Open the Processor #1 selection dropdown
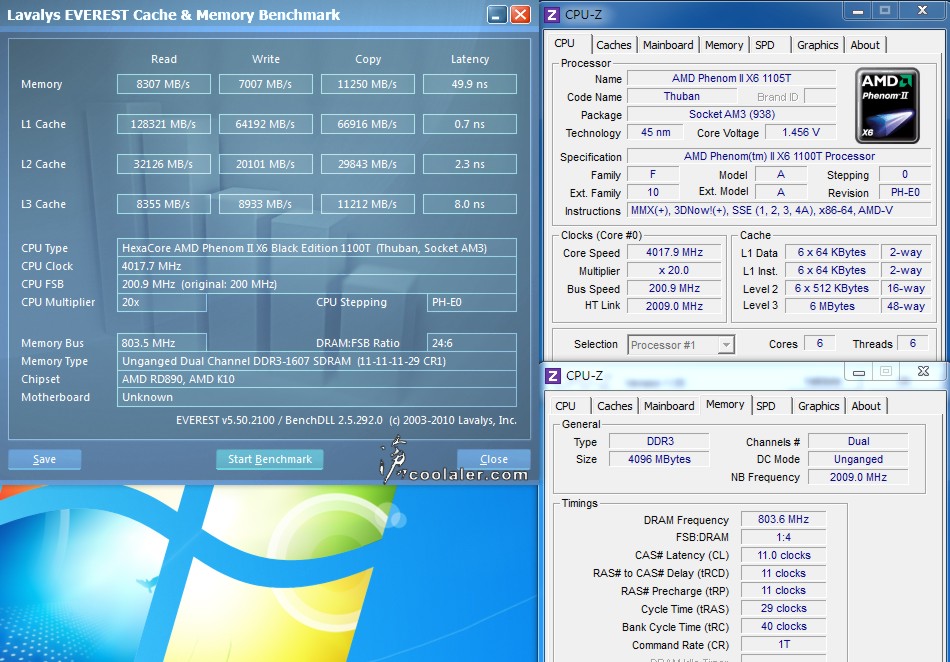This screenshot has width=950, height=662. [x=681, y=345]
